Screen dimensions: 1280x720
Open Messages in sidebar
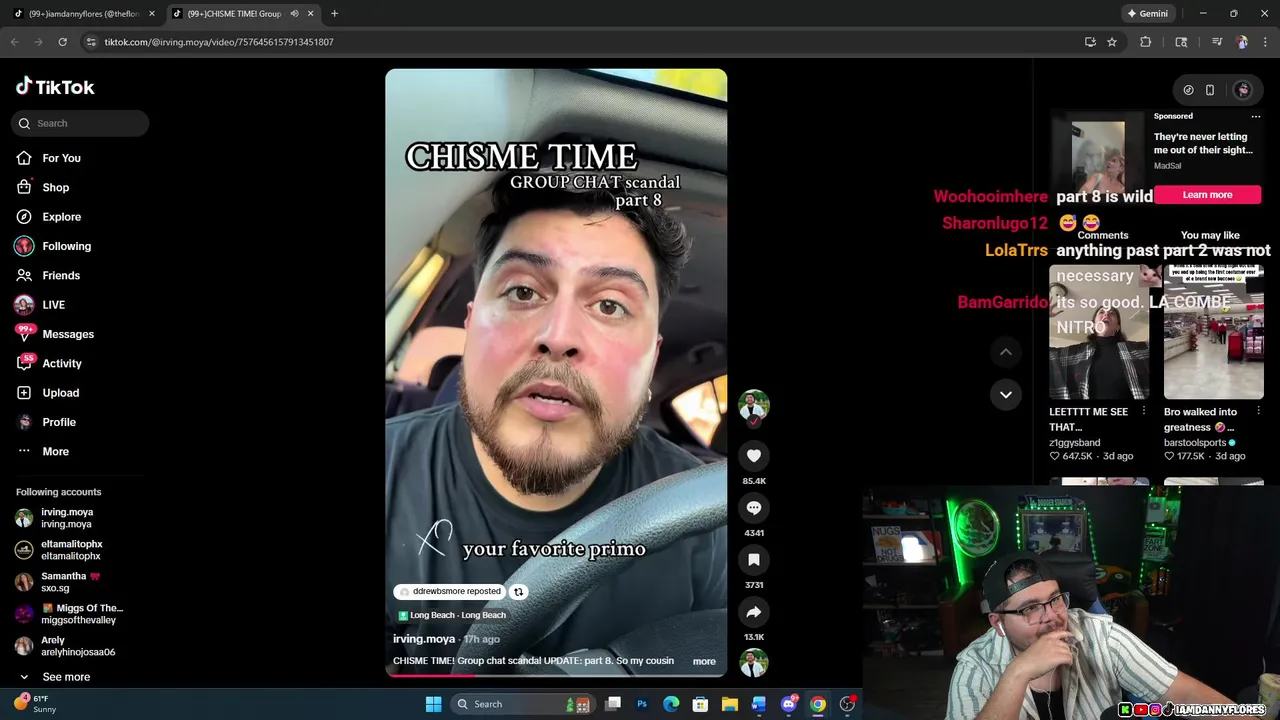(x=67, y=334)
